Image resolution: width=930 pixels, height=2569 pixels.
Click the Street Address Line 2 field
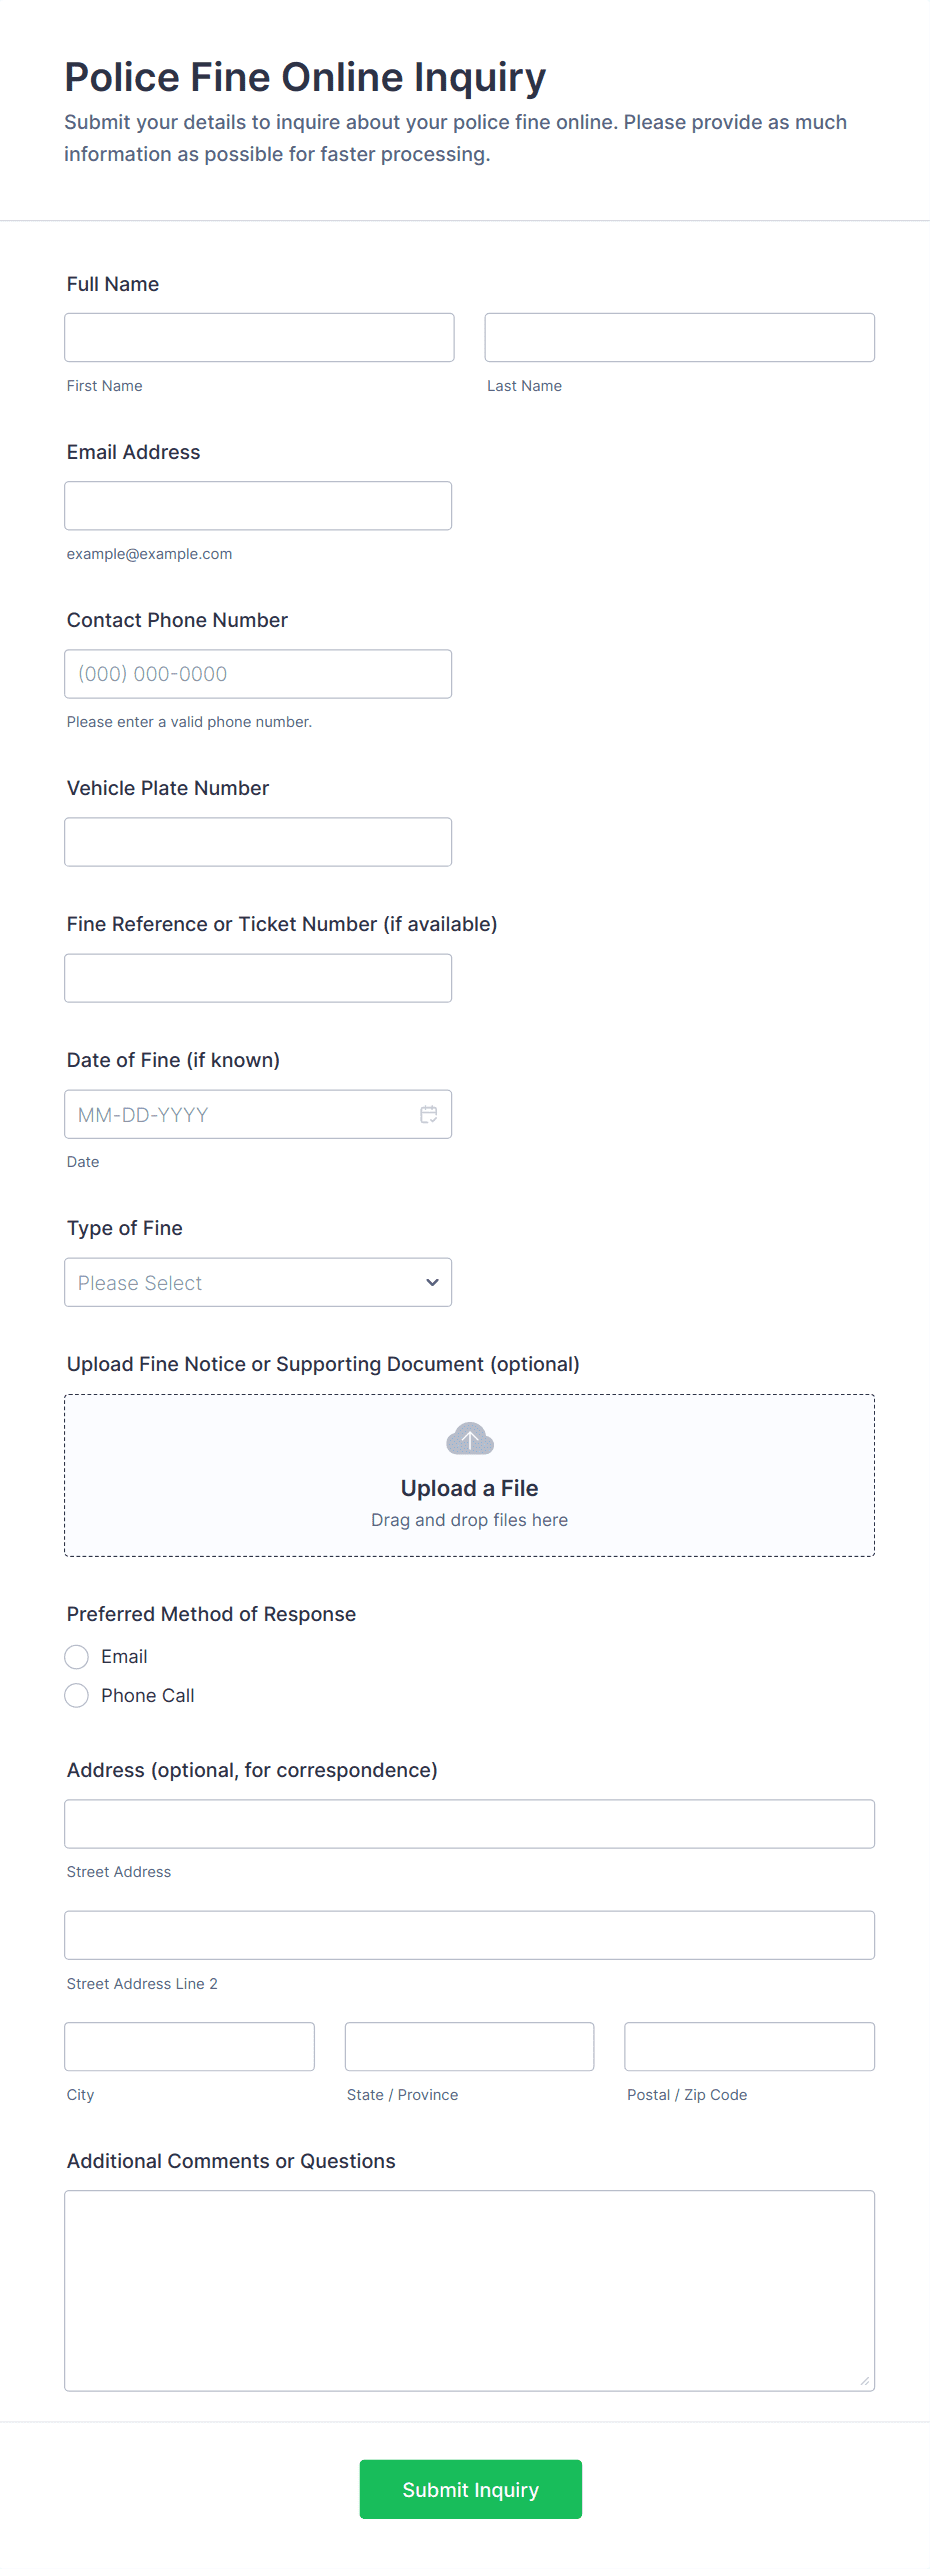pyautogui.click(x=469, y=1935)
